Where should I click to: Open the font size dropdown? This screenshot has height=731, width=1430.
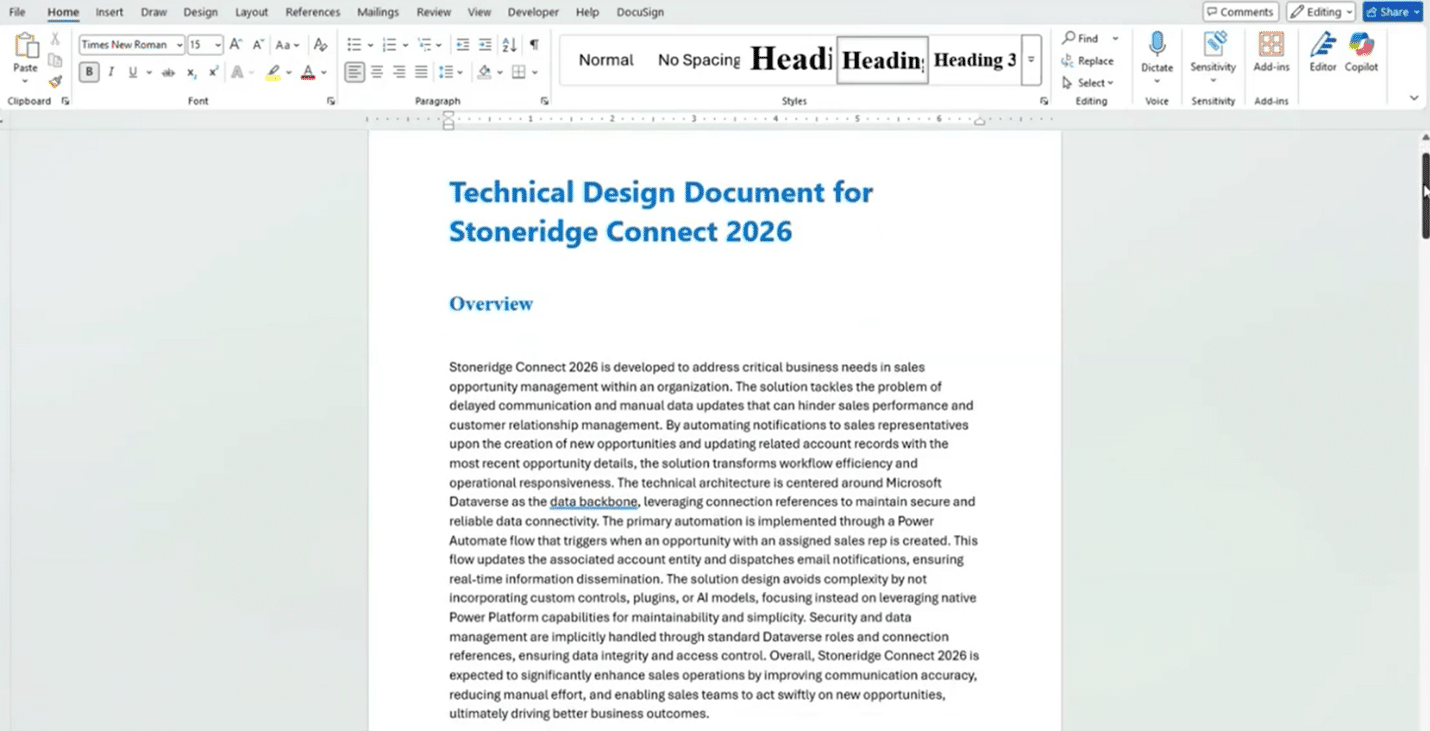pos(218,45)
